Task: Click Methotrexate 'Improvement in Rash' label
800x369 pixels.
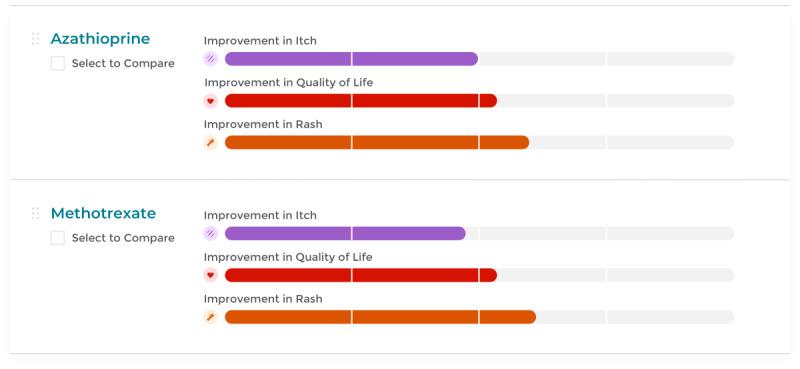Action: [x=263, y=299]
